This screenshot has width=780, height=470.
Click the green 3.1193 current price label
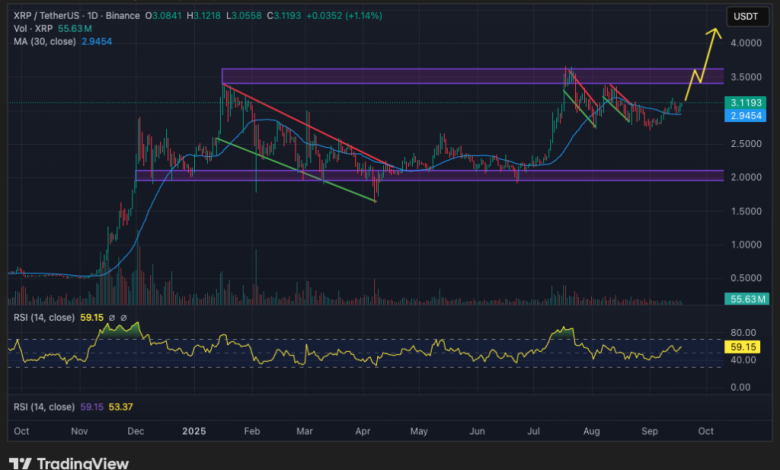pyautogui.click(x=744, y=102)
